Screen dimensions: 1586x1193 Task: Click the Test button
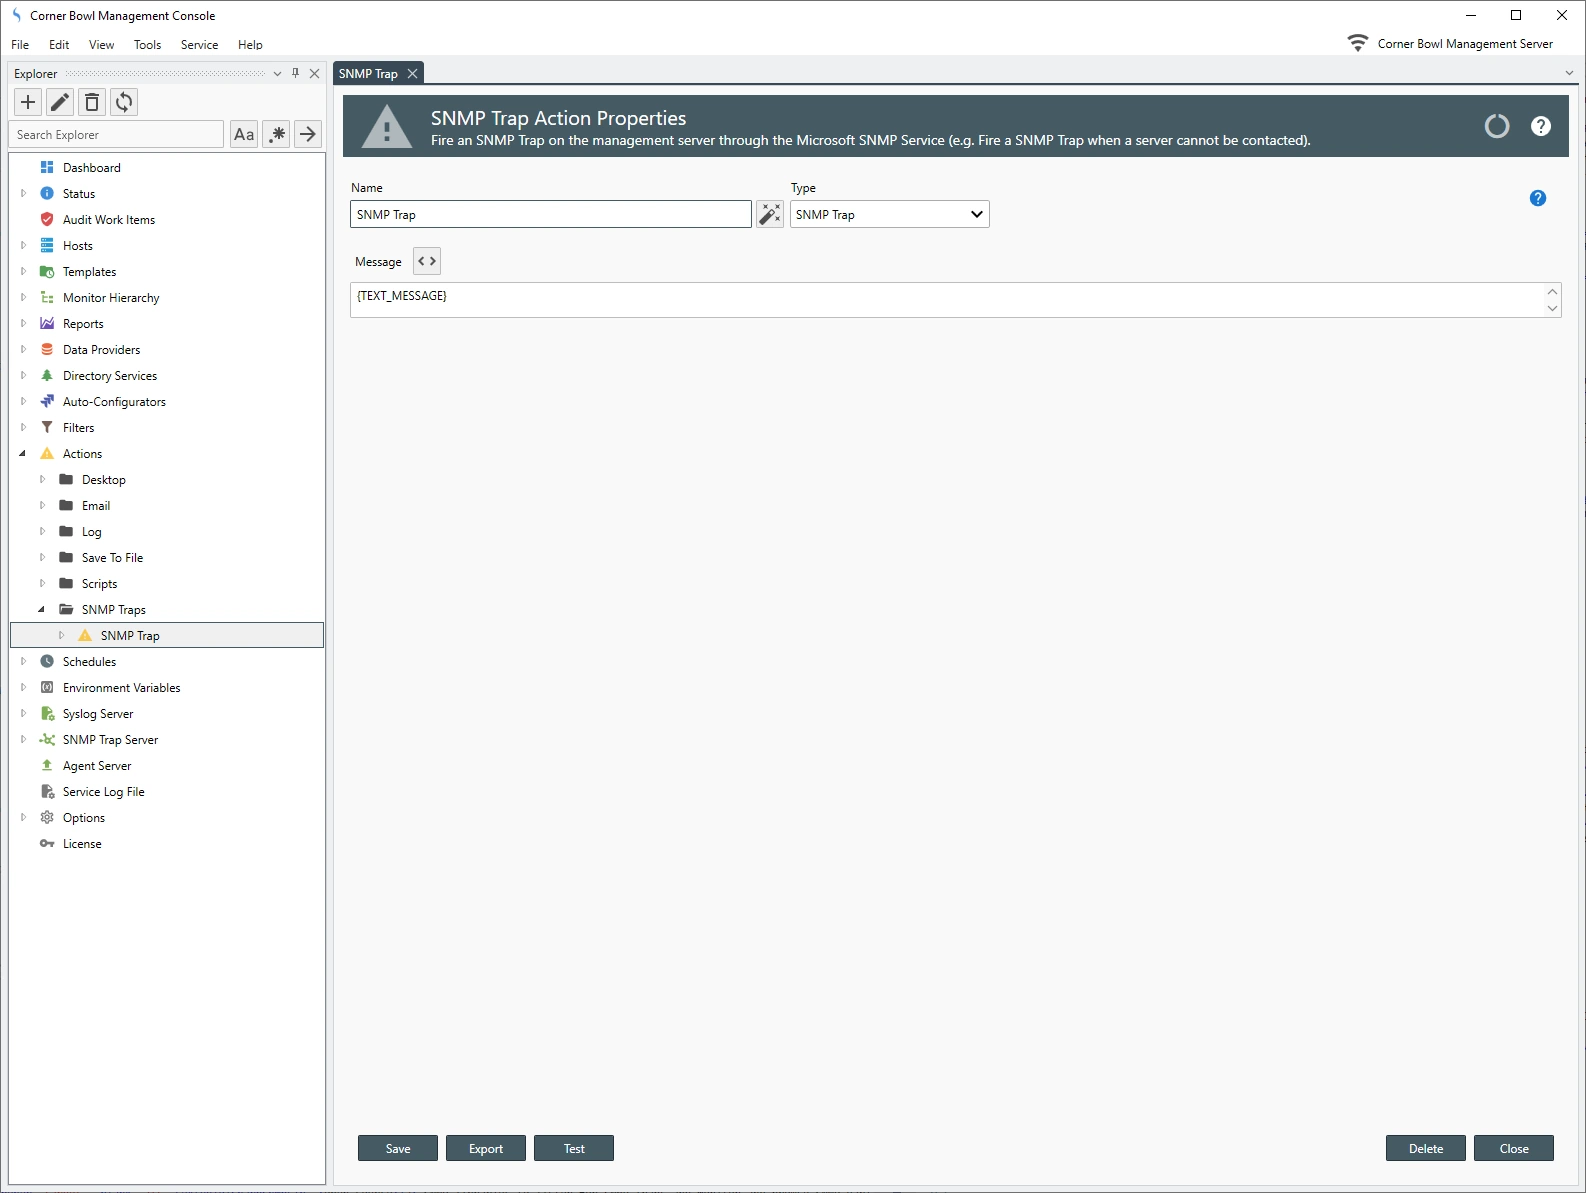tap(573, 1148)
